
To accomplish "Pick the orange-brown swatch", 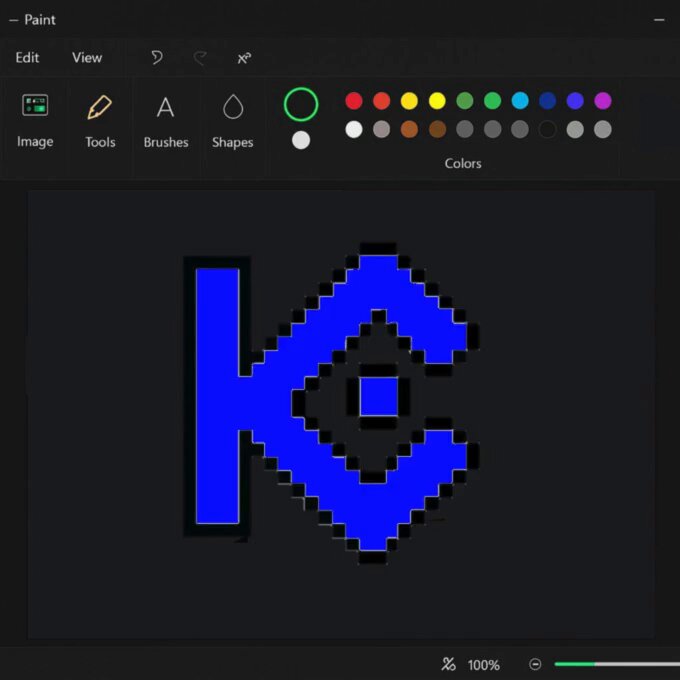I will click(x=409, y=129).
